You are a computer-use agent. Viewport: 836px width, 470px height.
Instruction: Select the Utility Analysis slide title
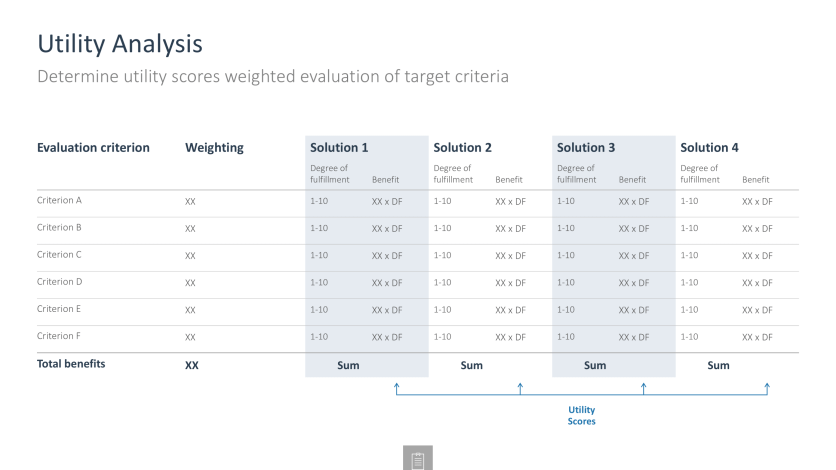pos(120,44)
